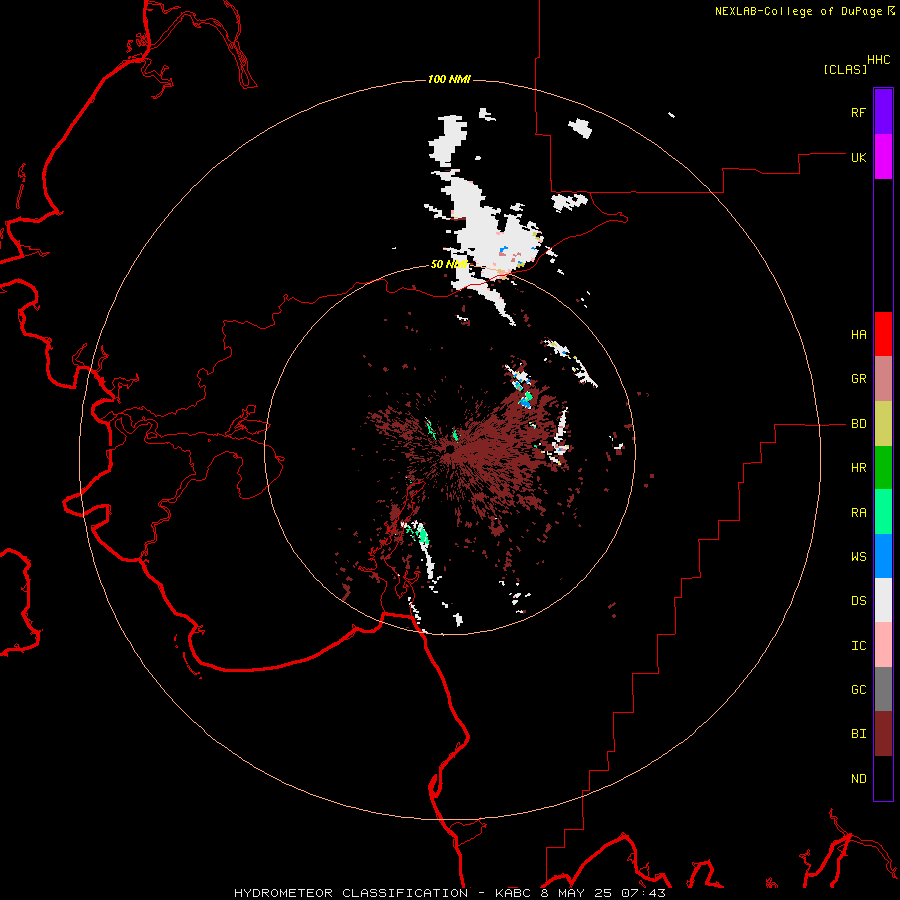Click the KABC radar site identifier
The image size is (900, 900).
(514, 893)
